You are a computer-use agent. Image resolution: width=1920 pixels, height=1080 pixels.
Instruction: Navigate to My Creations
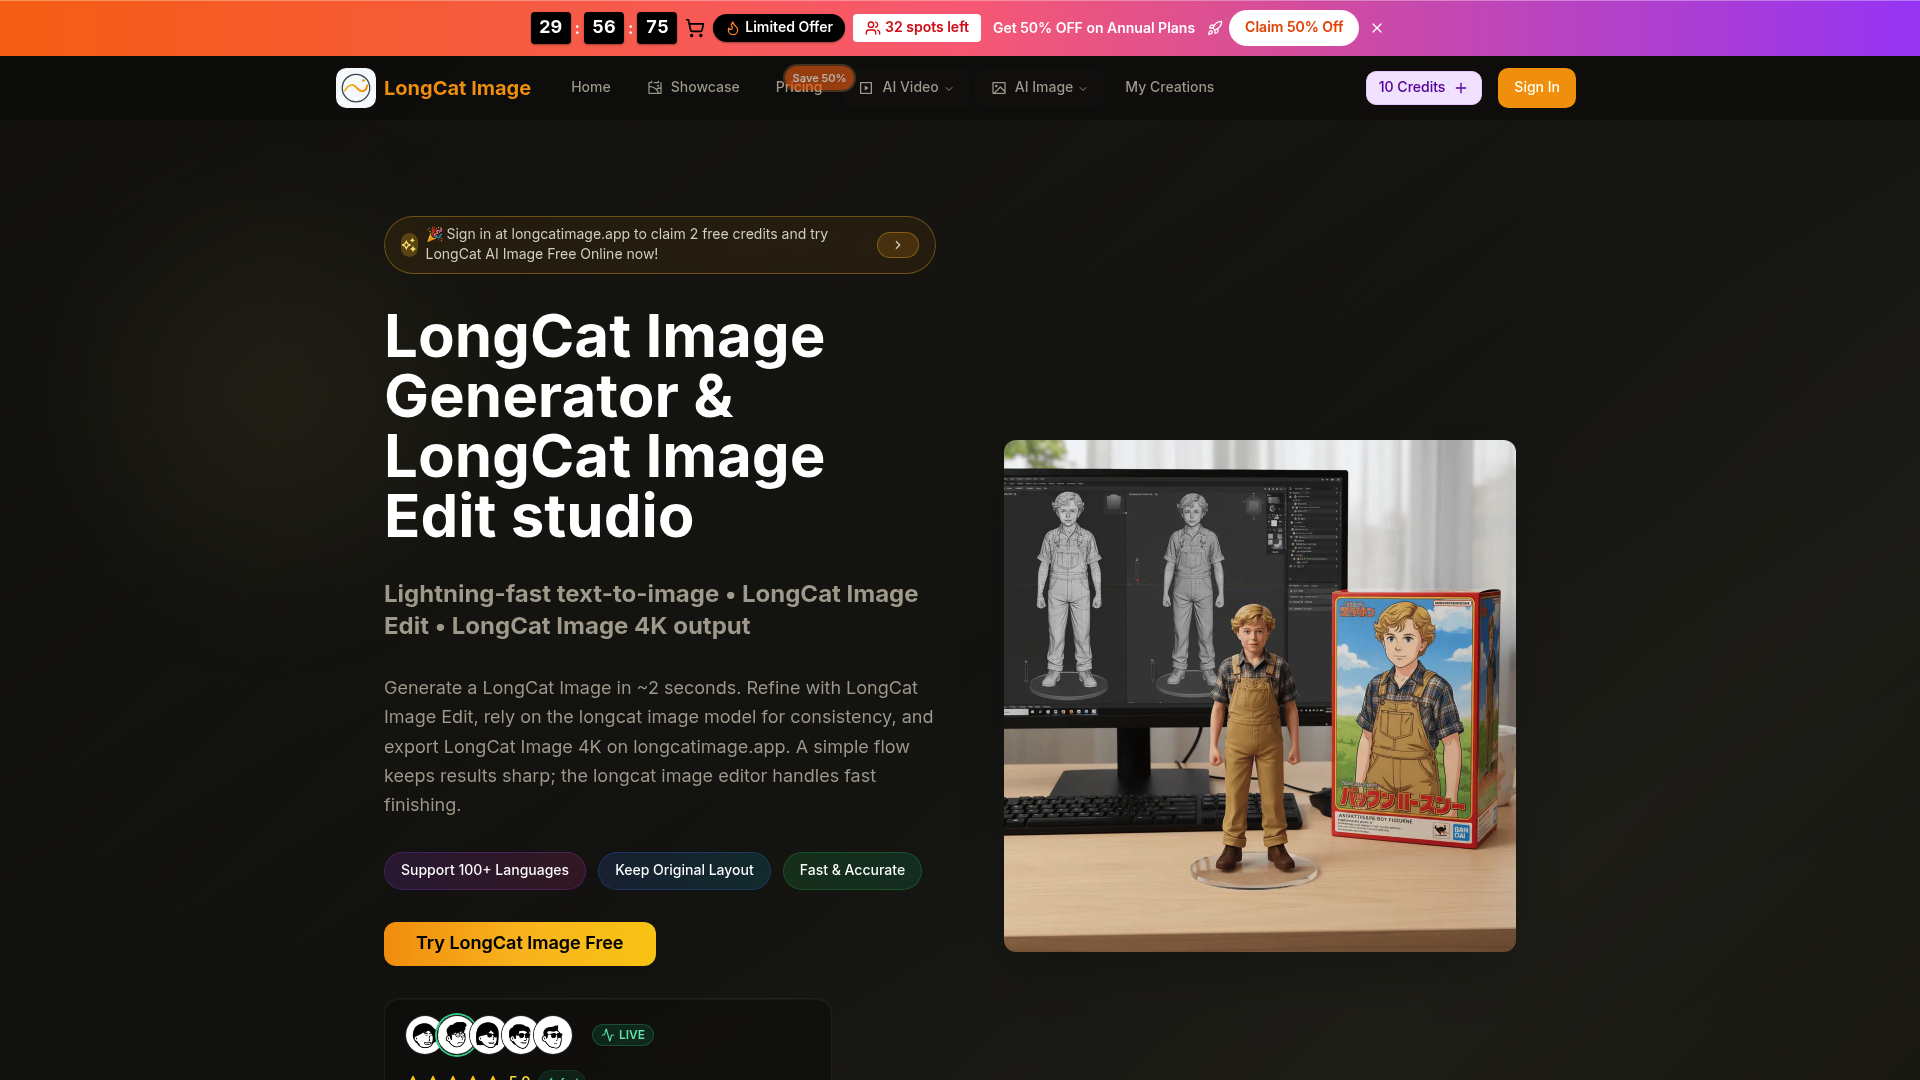pyautogui.click(x=1169, y=88)
